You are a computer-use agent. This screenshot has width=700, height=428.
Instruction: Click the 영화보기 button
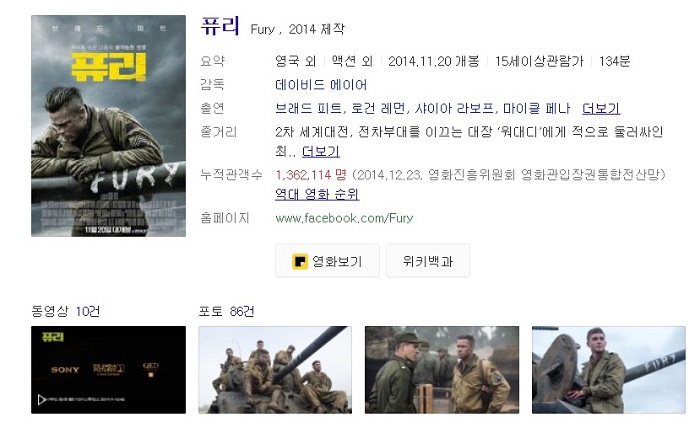tap(327, 261)
